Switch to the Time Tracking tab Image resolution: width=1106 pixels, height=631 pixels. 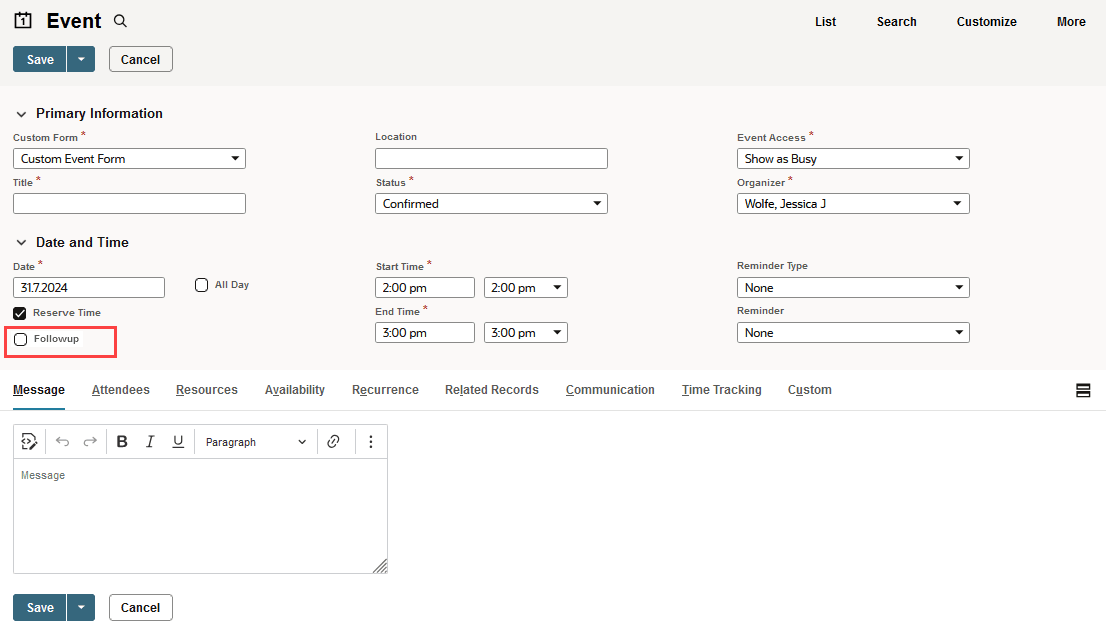pos(722,390)
